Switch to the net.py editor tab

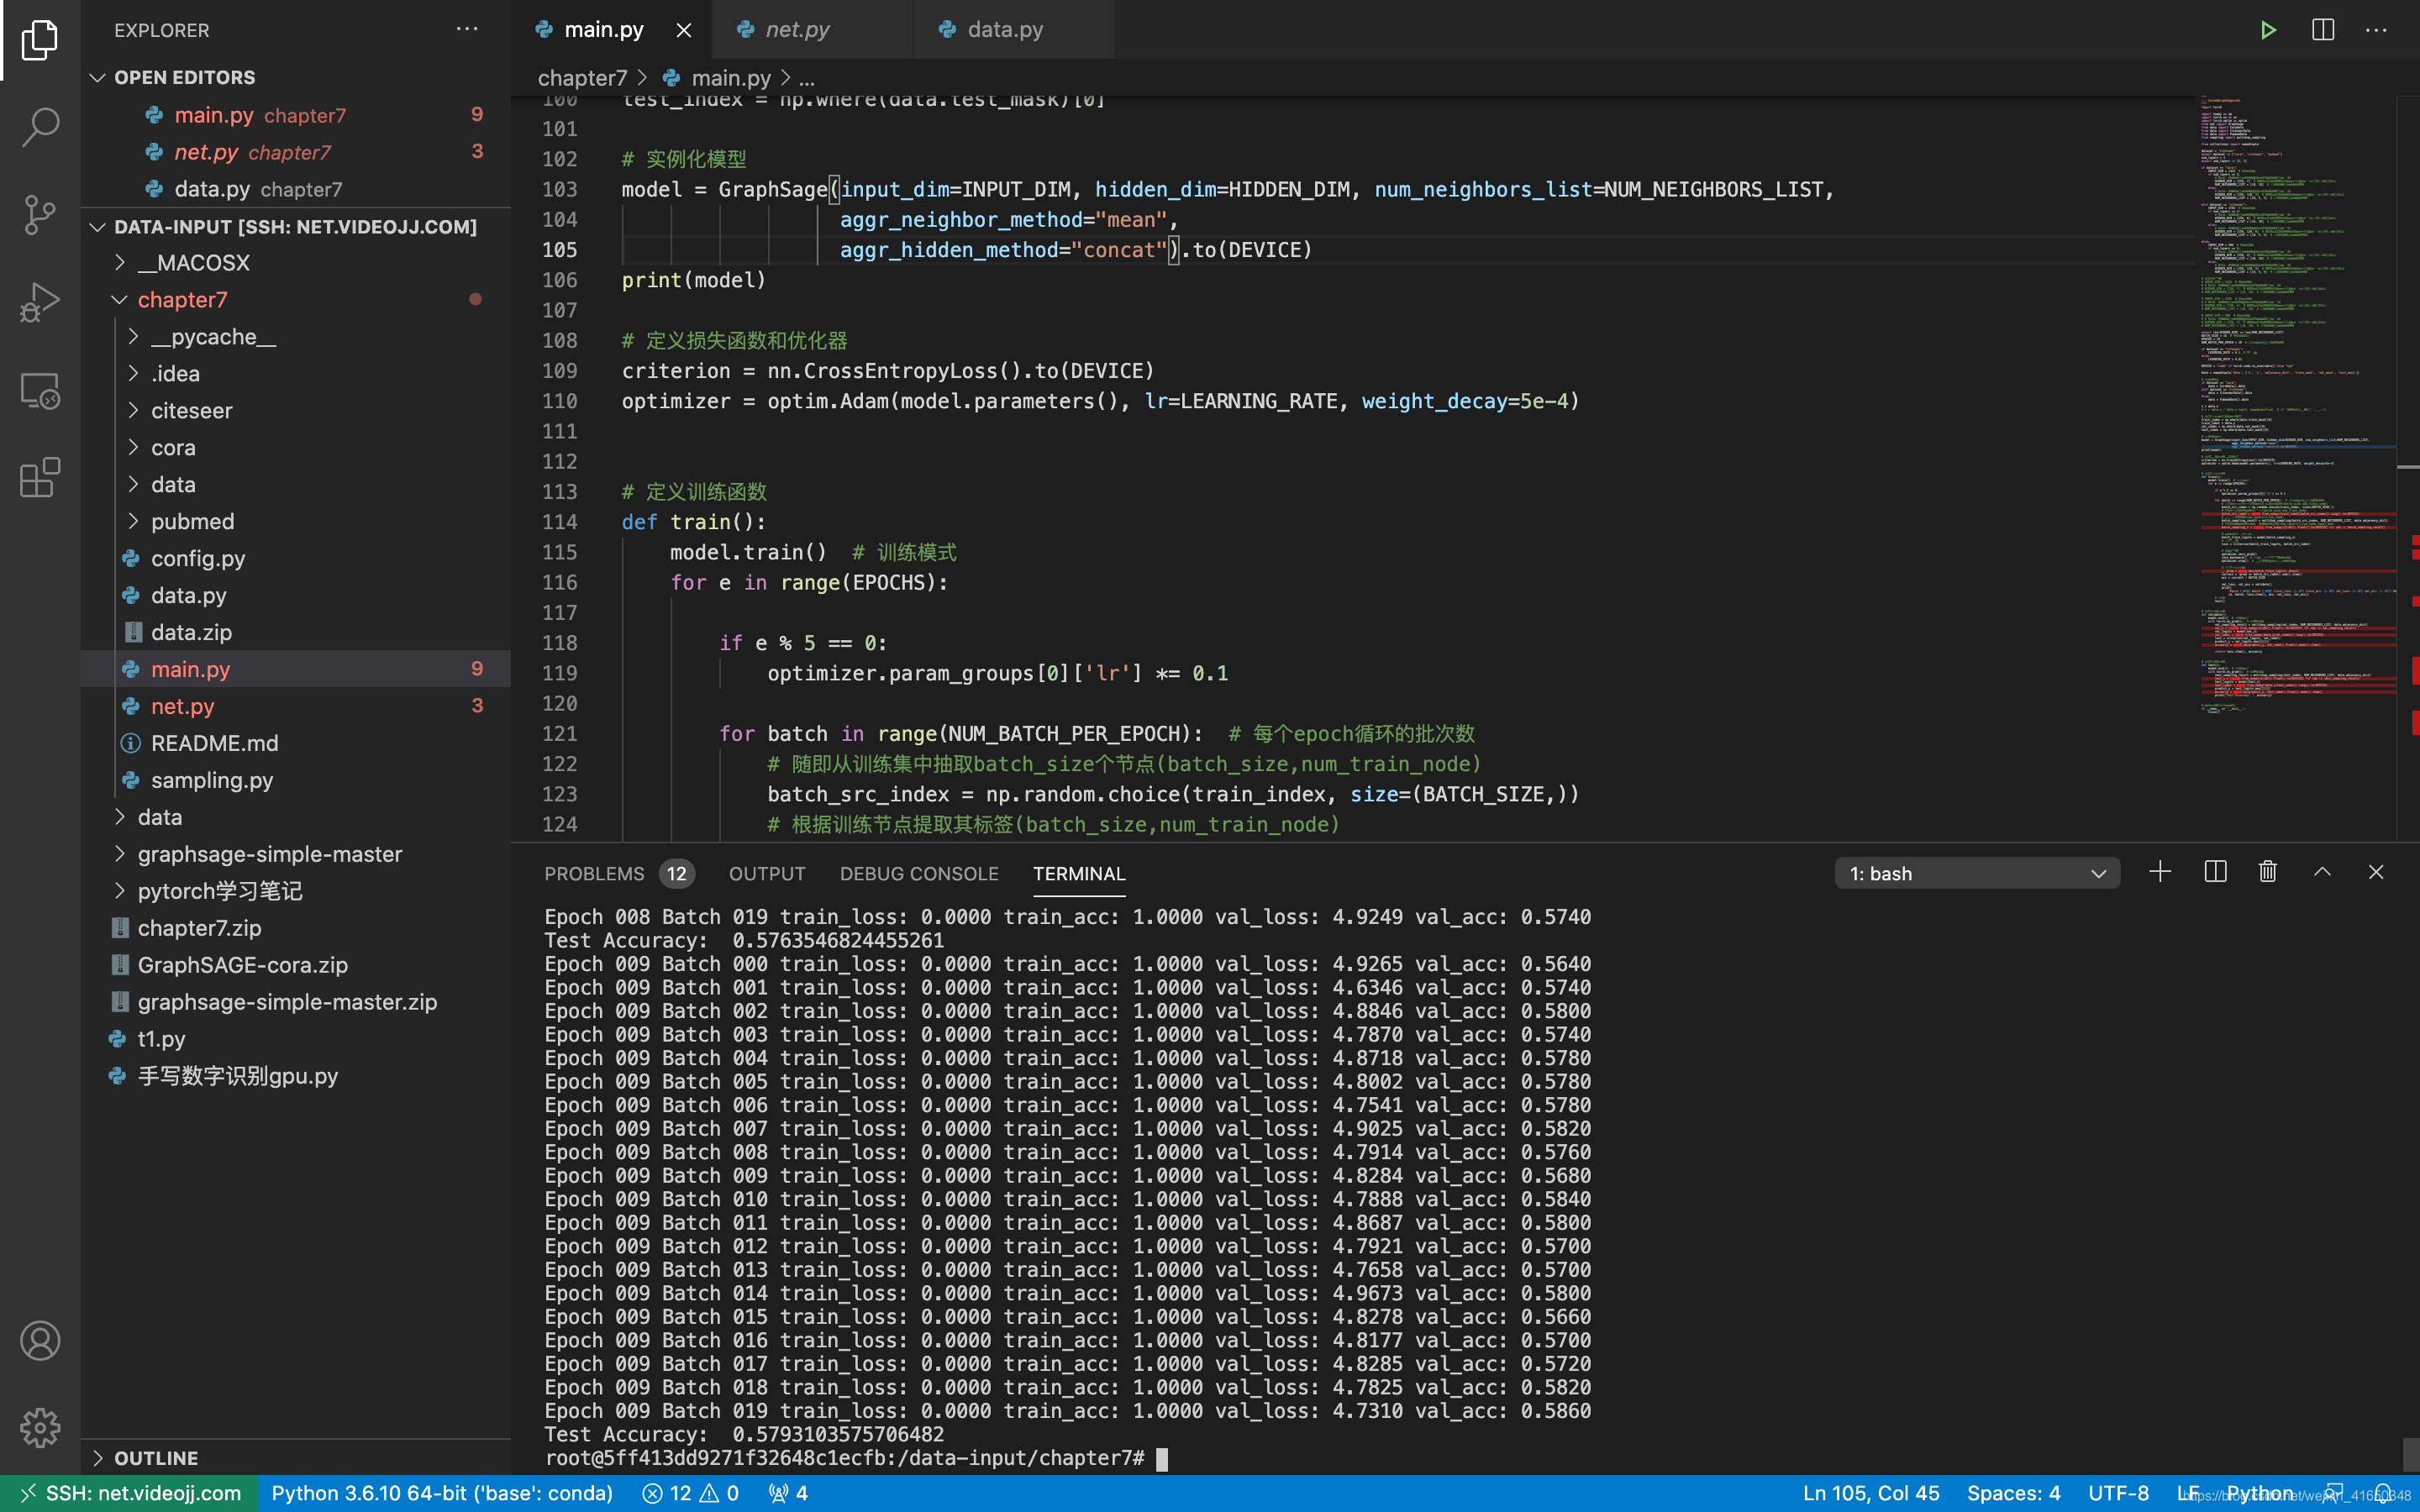797,30
